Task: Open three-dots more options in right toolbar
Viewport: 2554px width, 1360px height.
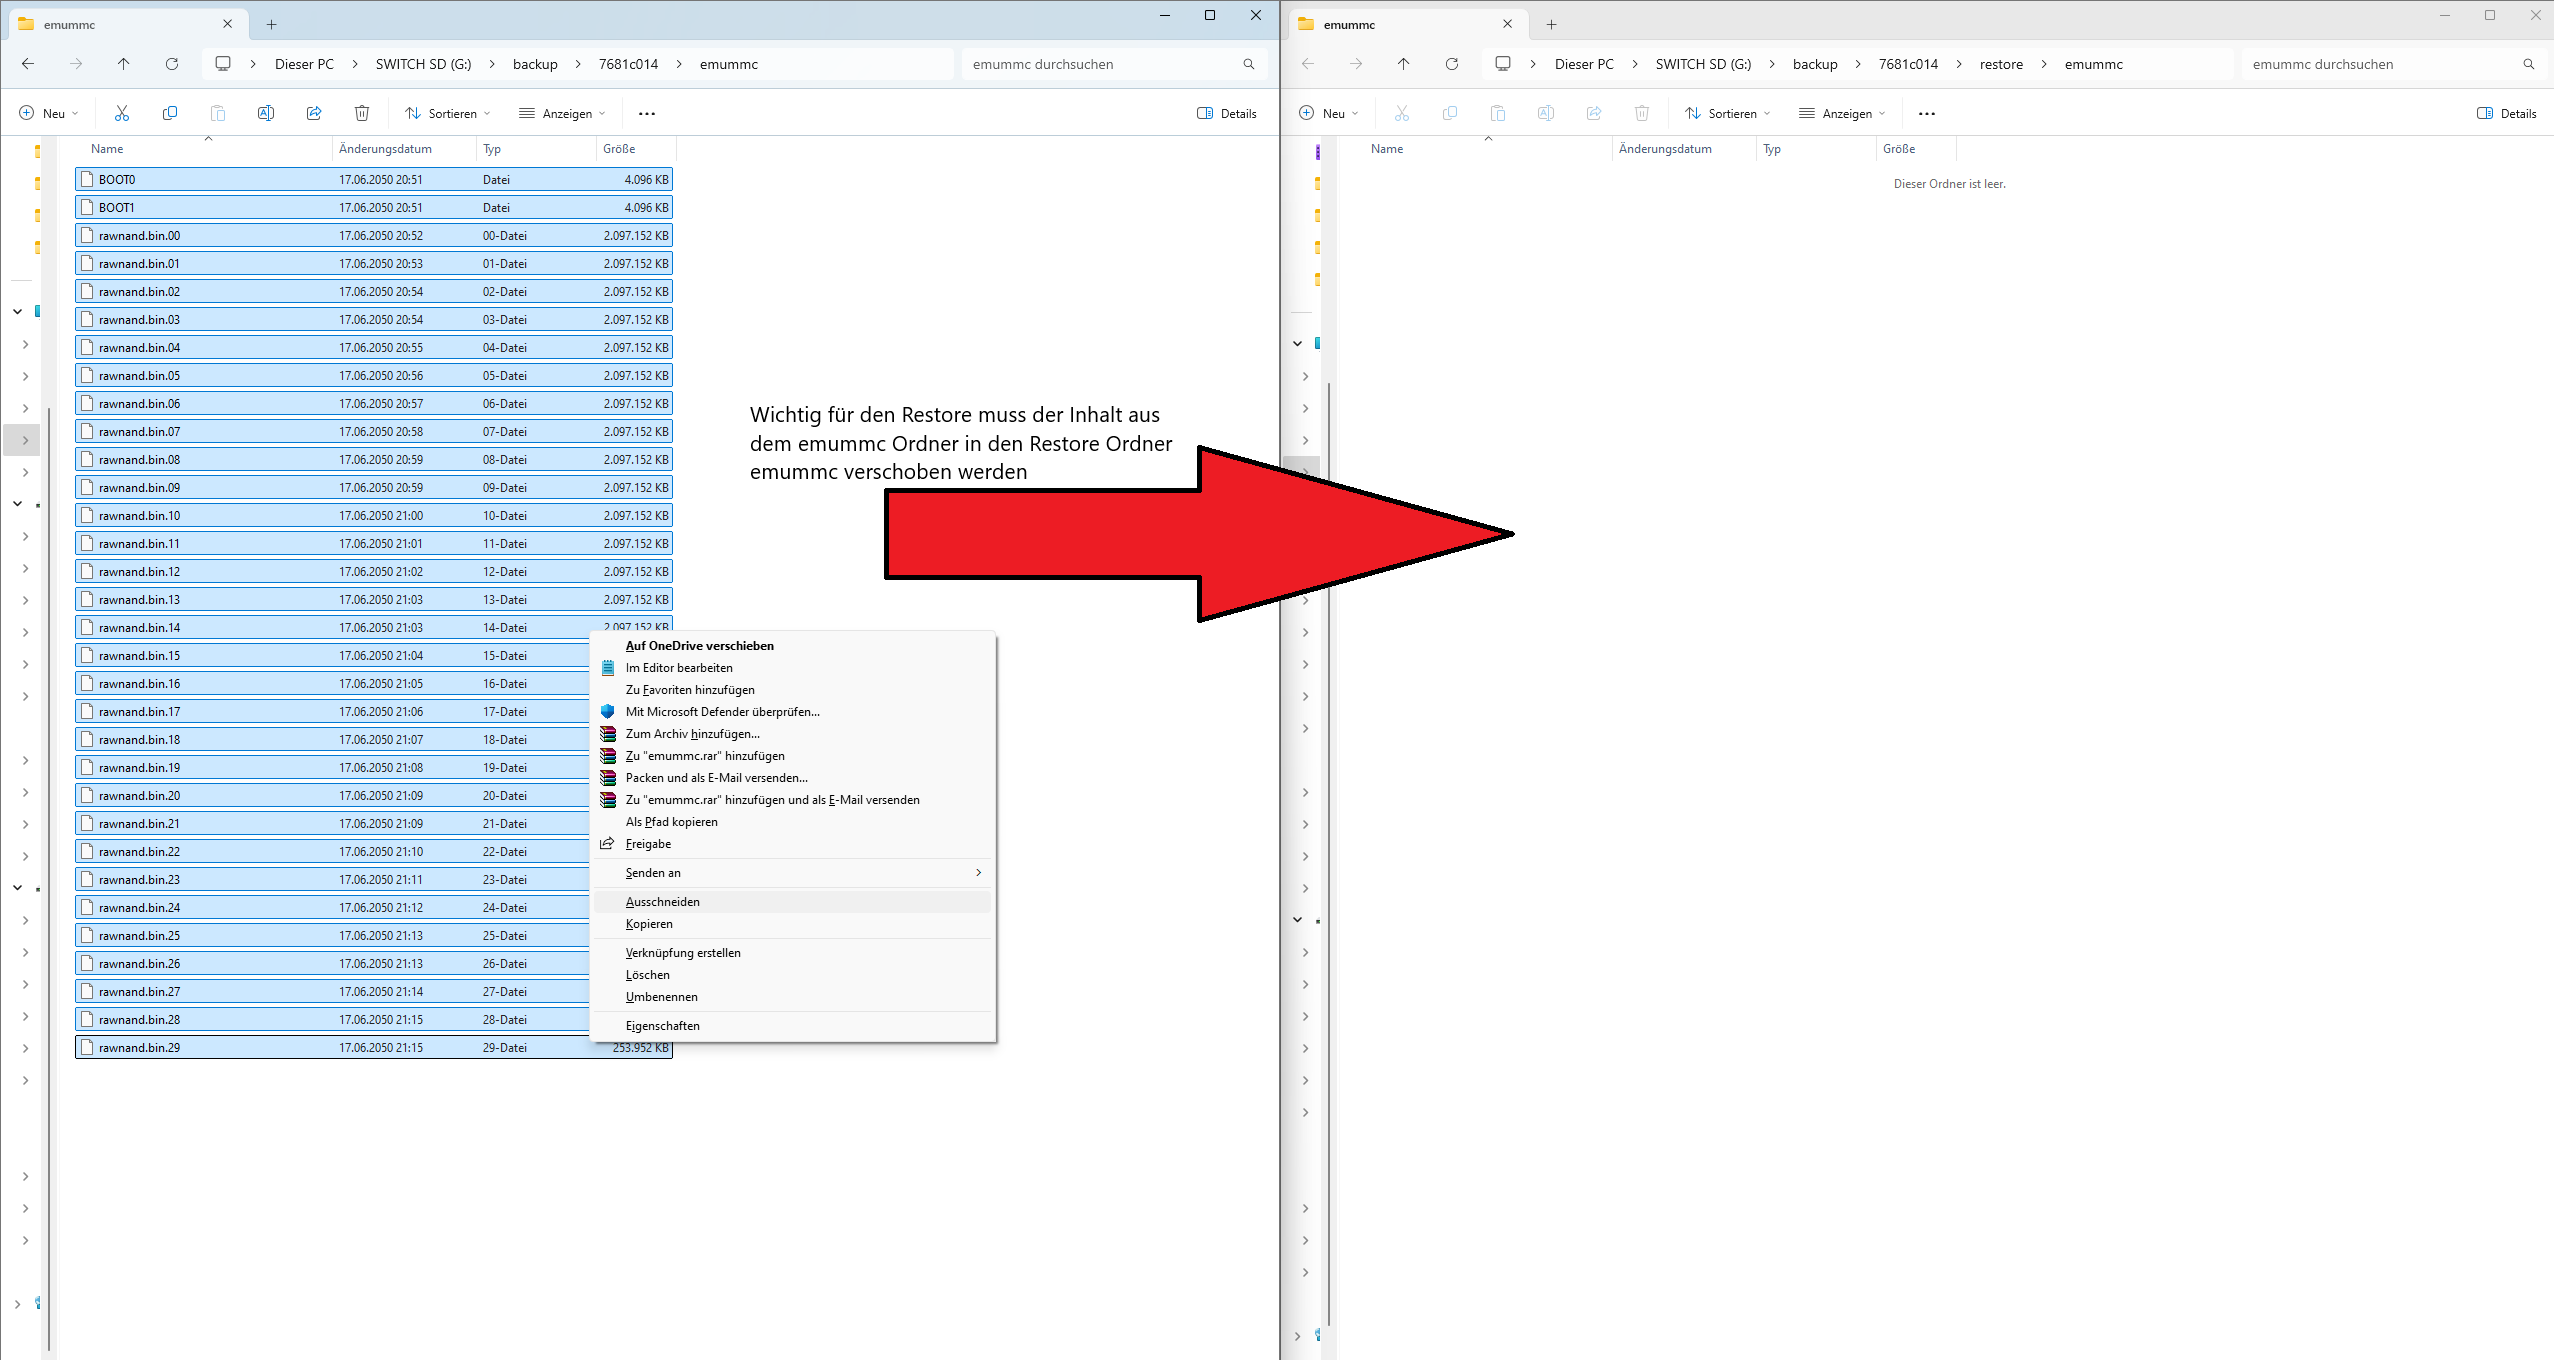Action: click(1927, 113)
